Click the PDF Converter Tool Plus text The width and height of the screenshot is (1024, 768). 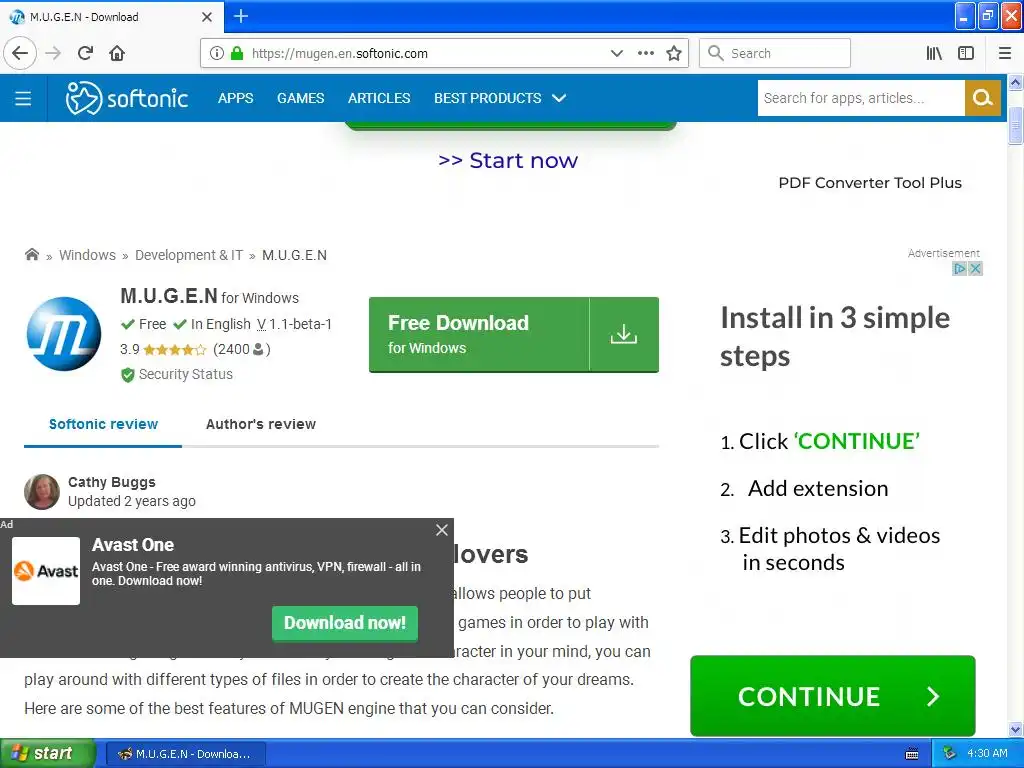click(x=870, y=183)
